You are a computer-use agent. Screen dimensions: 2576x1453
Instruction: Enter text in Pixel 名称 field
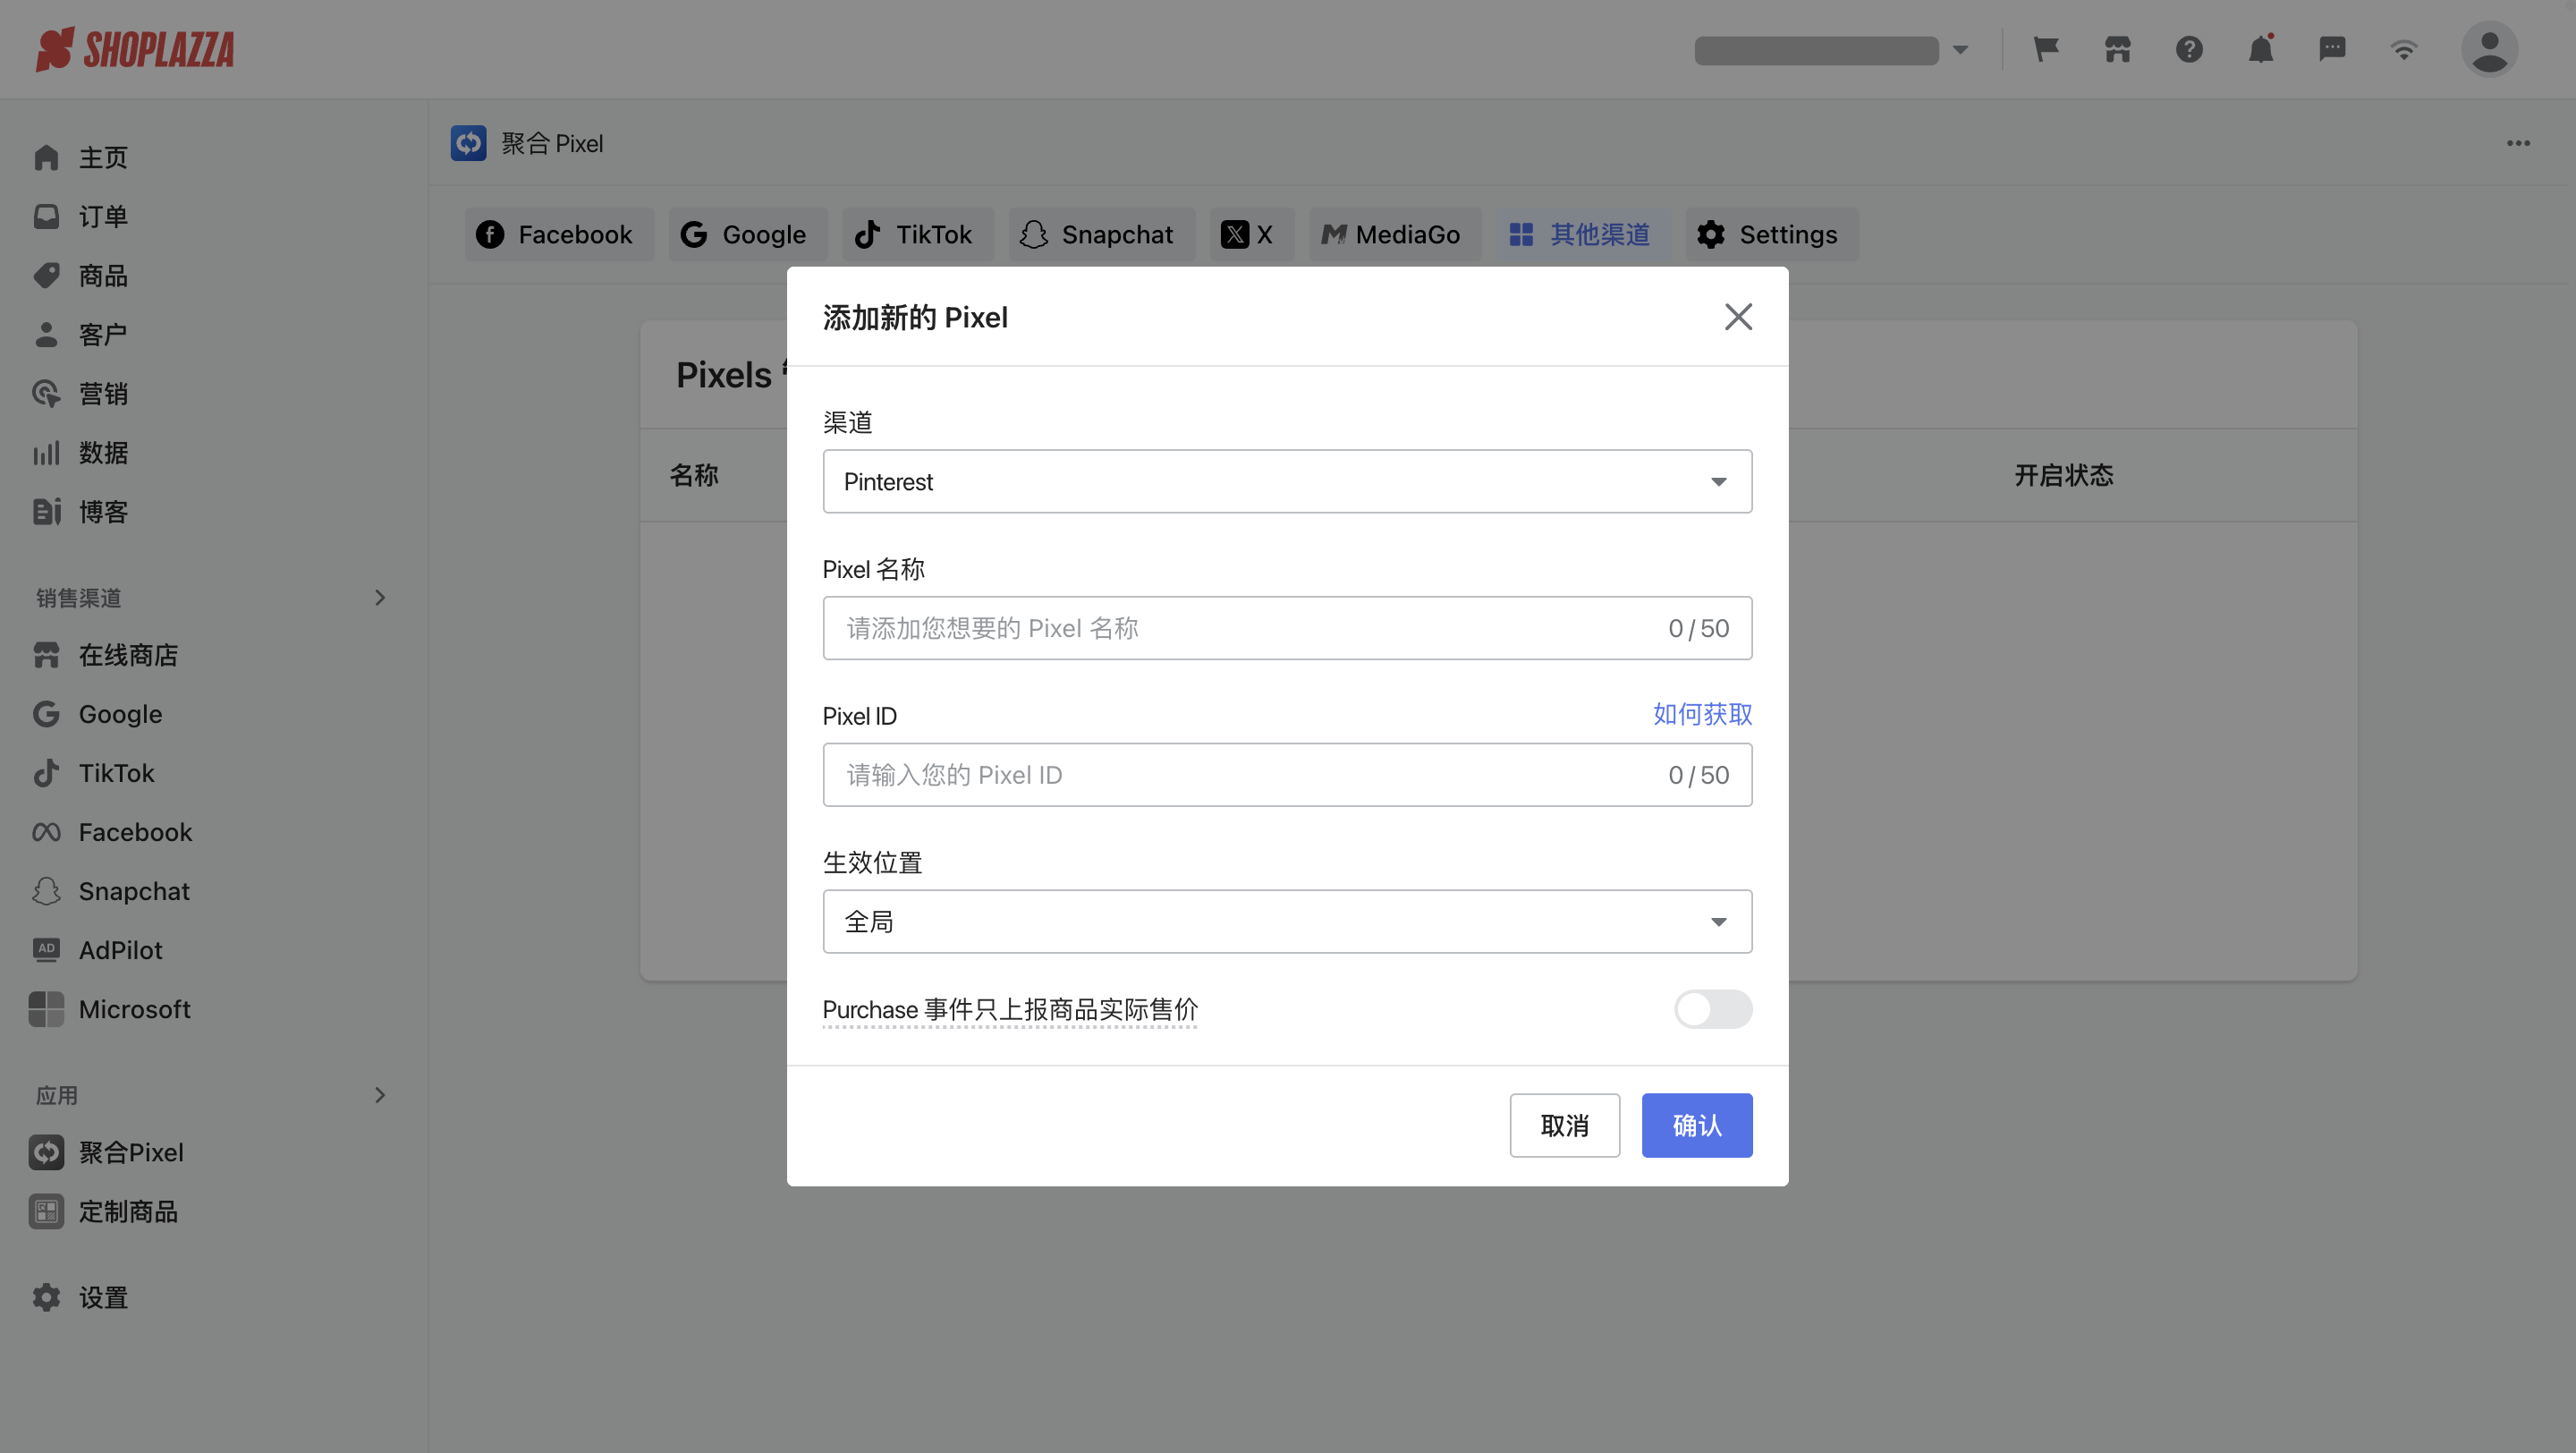(1288, 628)
